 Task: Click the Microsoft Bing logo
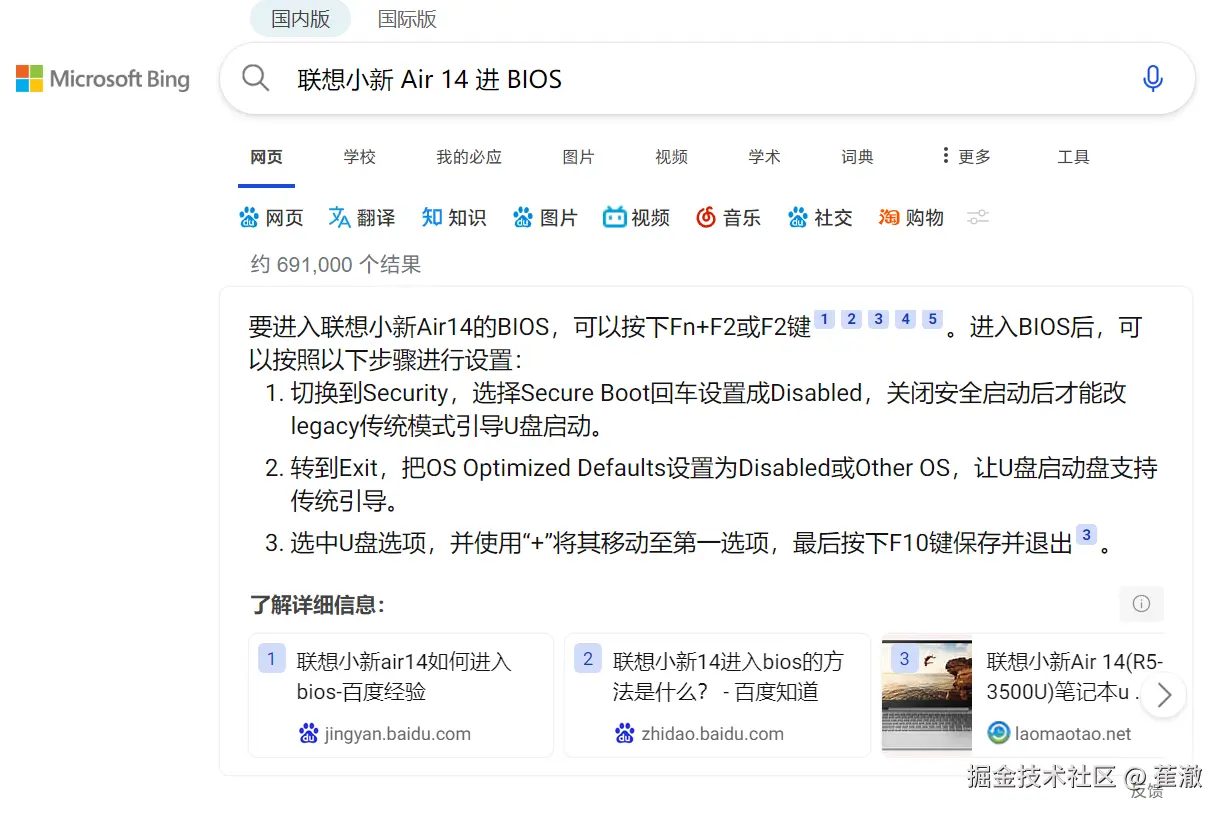102,78
